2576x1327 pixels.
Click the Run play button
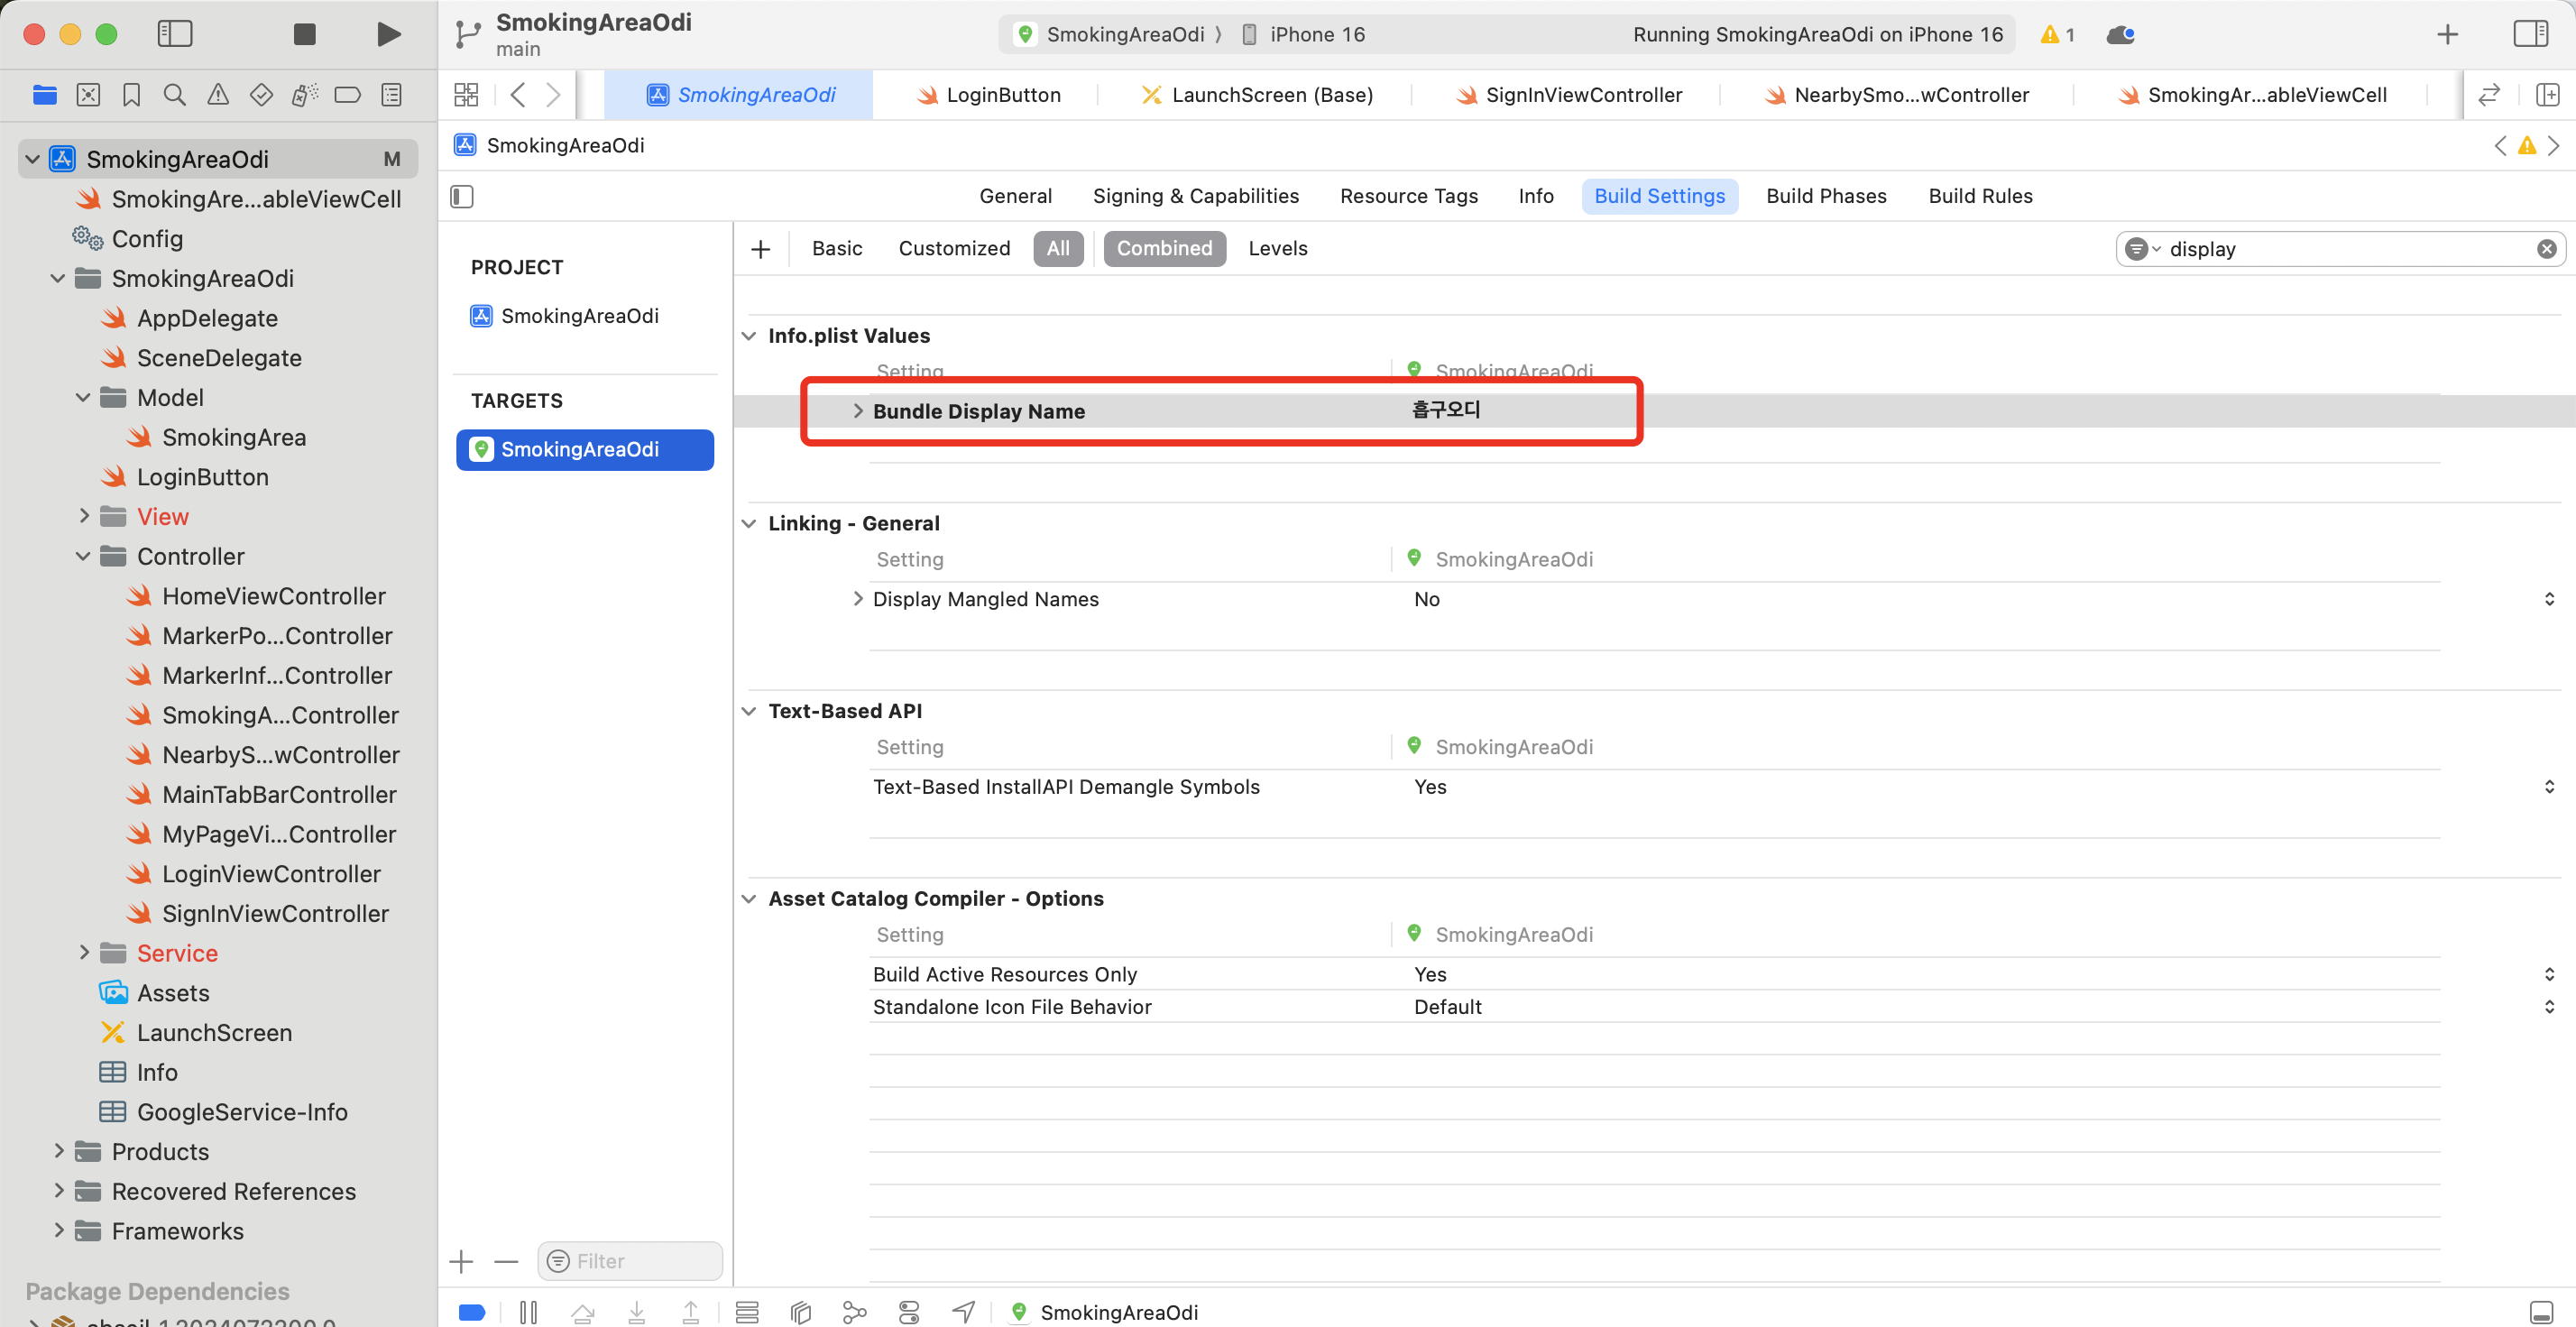click(x=388, y=34)
